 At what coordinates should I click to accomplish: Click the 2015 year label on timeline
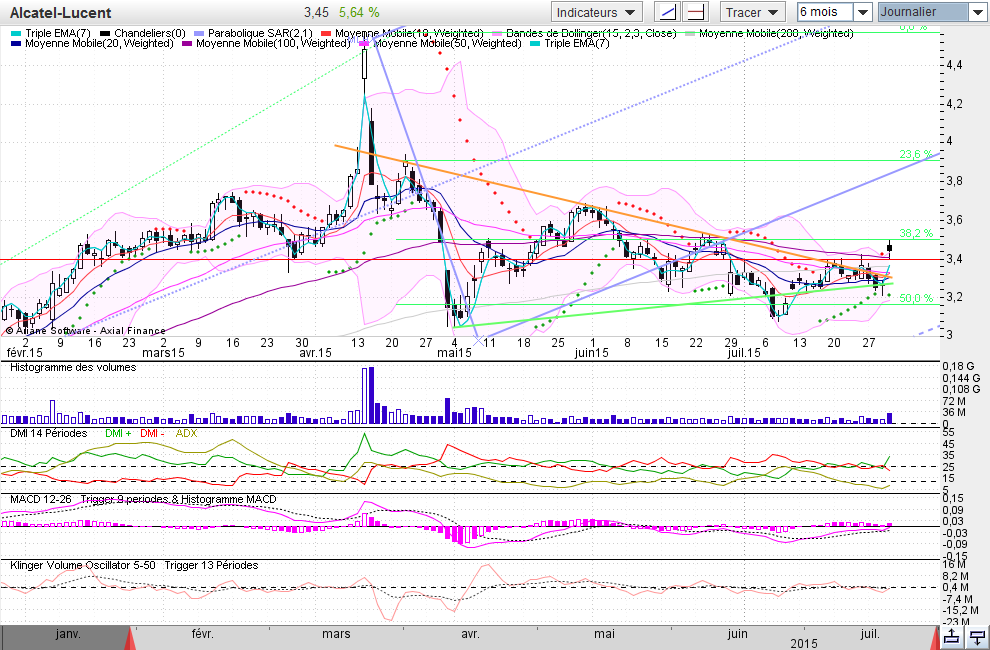click(804, 644)
